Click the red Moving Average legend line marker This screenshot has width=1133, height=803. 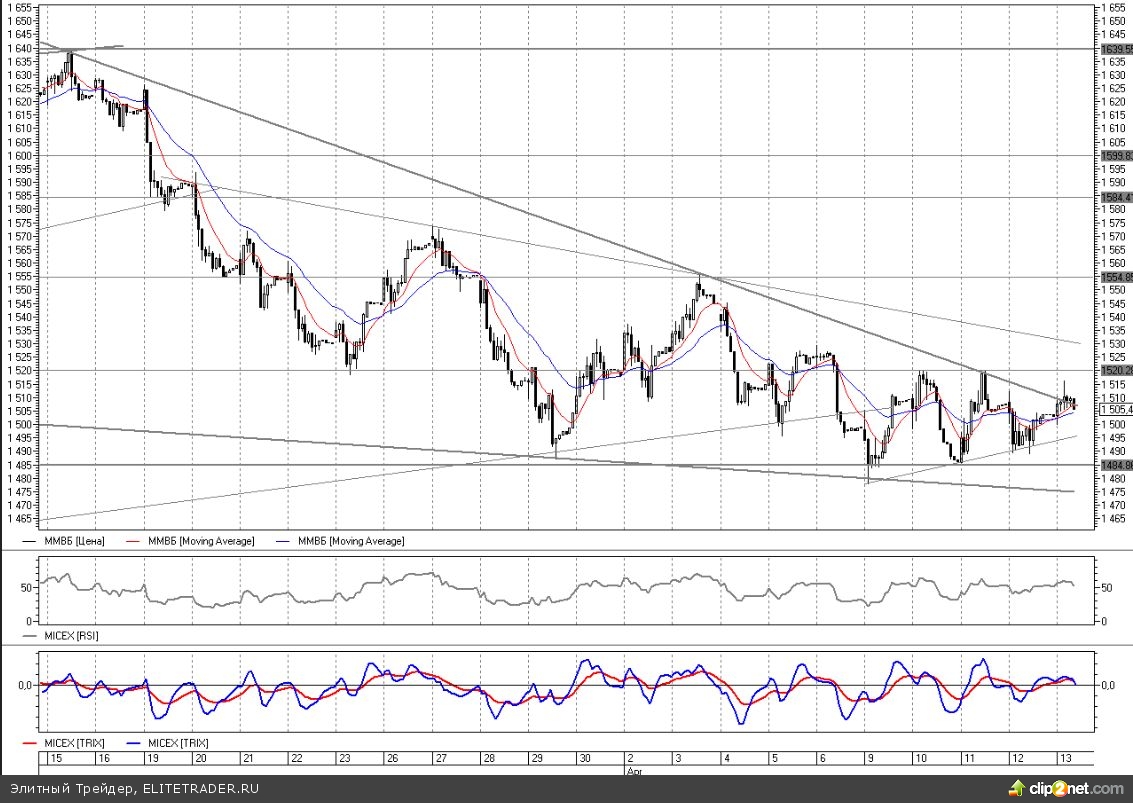coord(133,541)
